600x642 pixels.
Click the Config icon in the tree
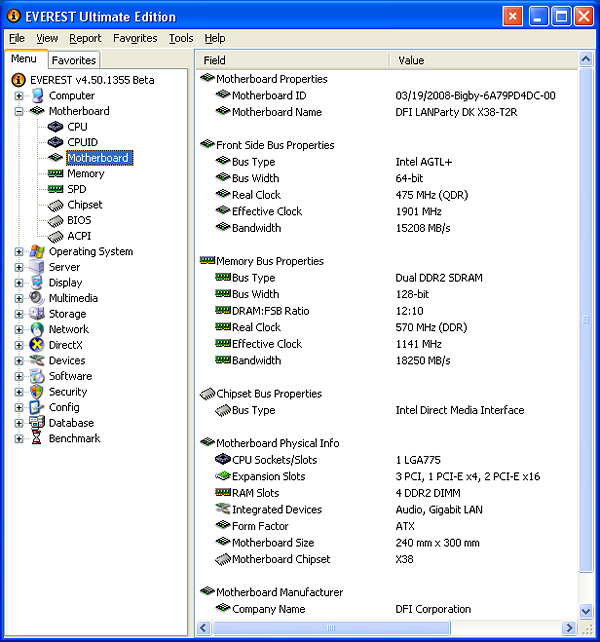(37, 407)
